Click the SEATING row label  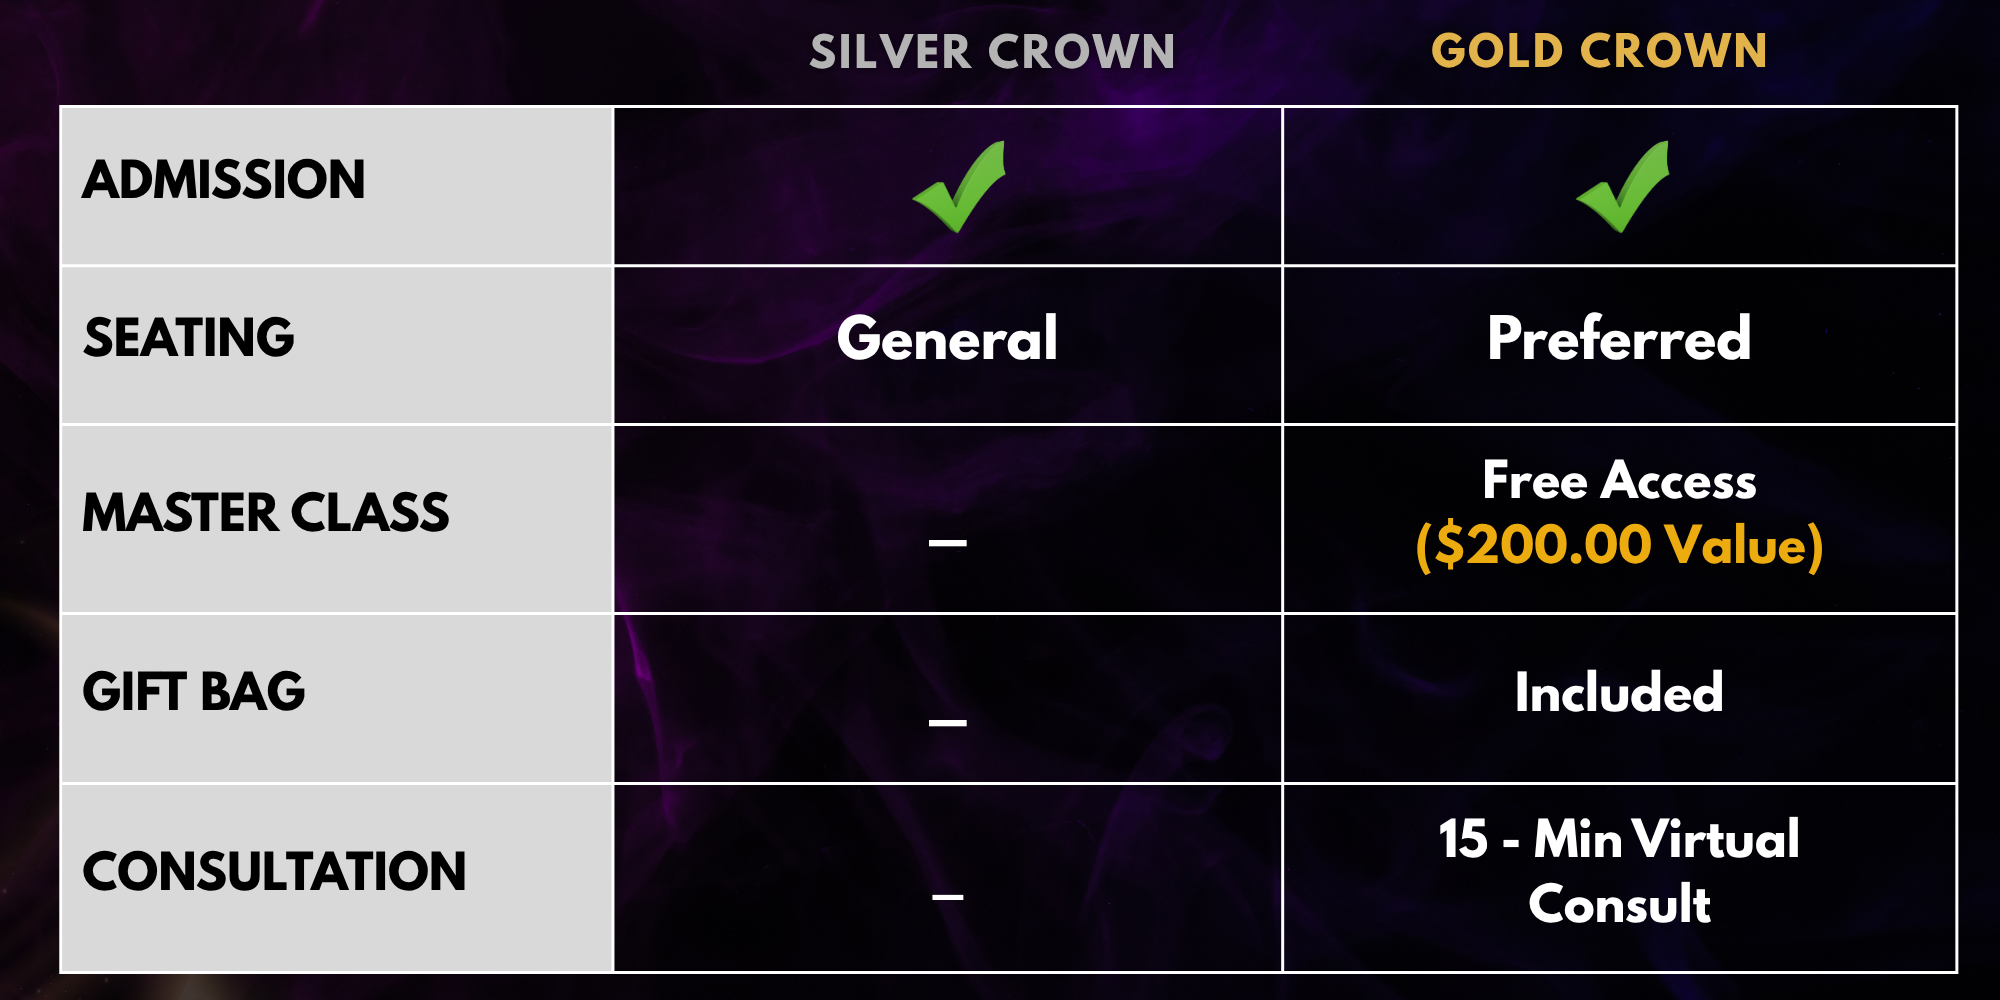tap(189, 337)
